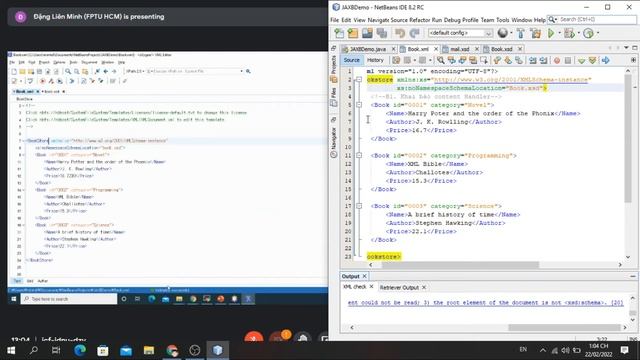Click Find Selection magnifier in editor toolbar
Viewport: 640px width, 360px height.
(x=441, y=60)
